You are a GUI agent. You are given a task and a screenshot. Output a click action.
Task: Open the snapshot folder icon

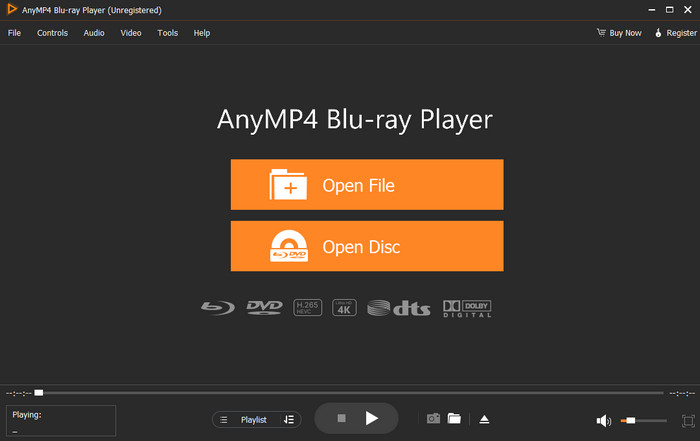(x=454, y=419)
